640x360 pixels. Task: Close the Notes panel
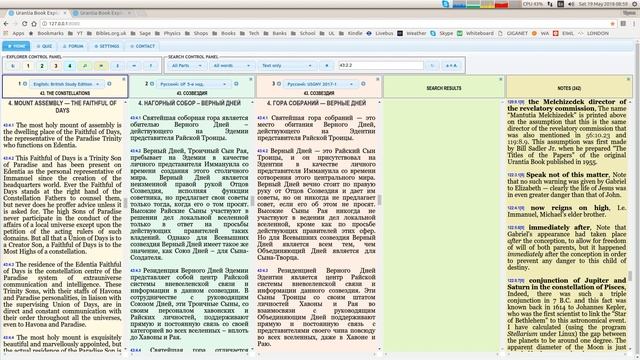629,79
